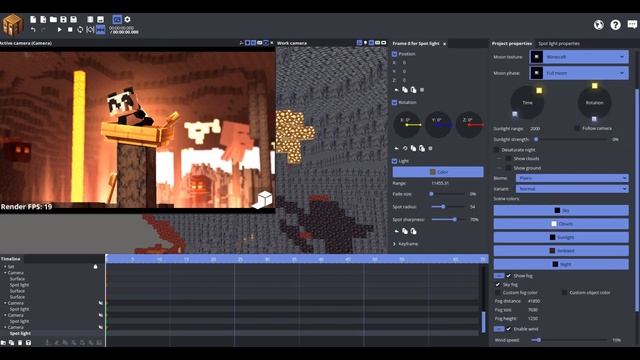Switch to Spot light properties tab
The image size is (640, 360).
pos(559,43)
